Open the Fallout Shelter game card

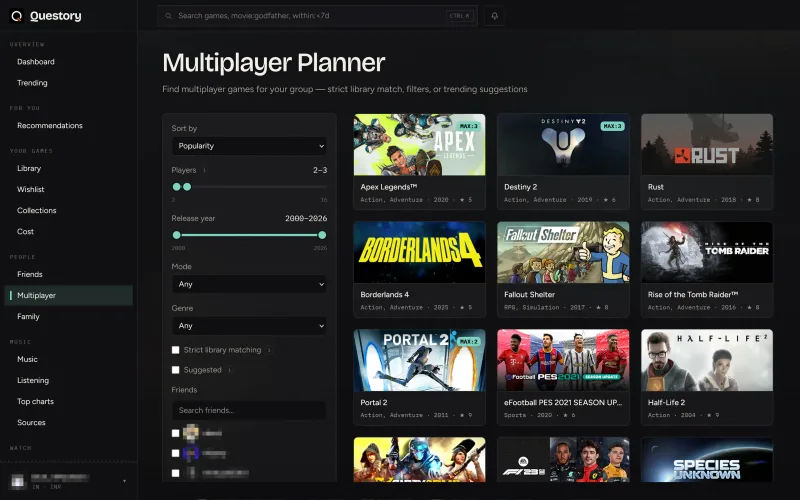563,269
